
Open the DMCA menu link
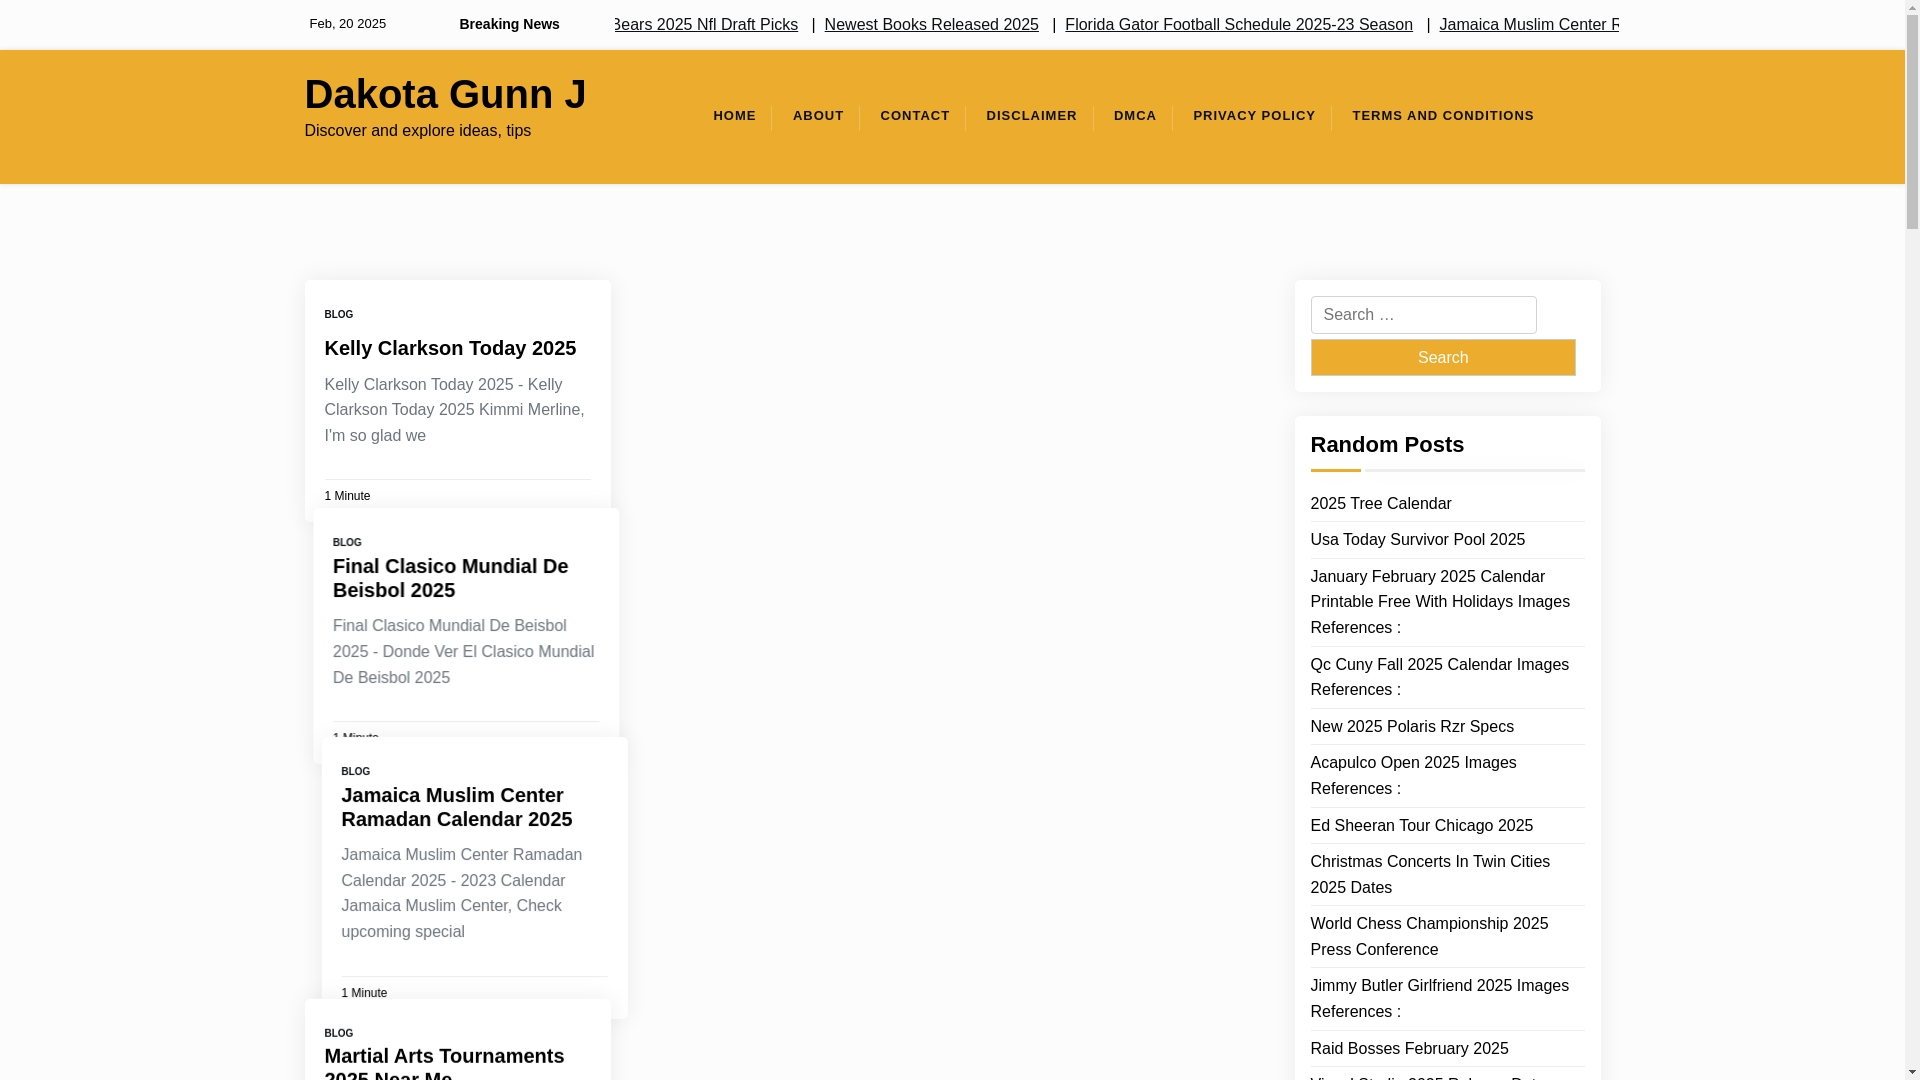(1135, 116)
